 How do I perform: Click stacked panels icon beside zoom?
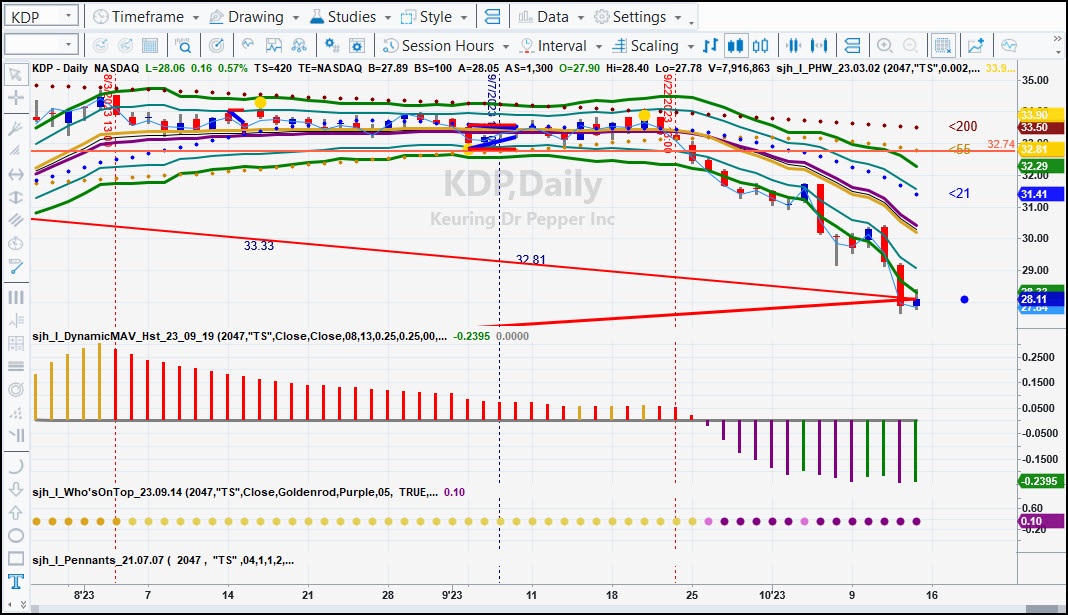click(x=851, y=46)
